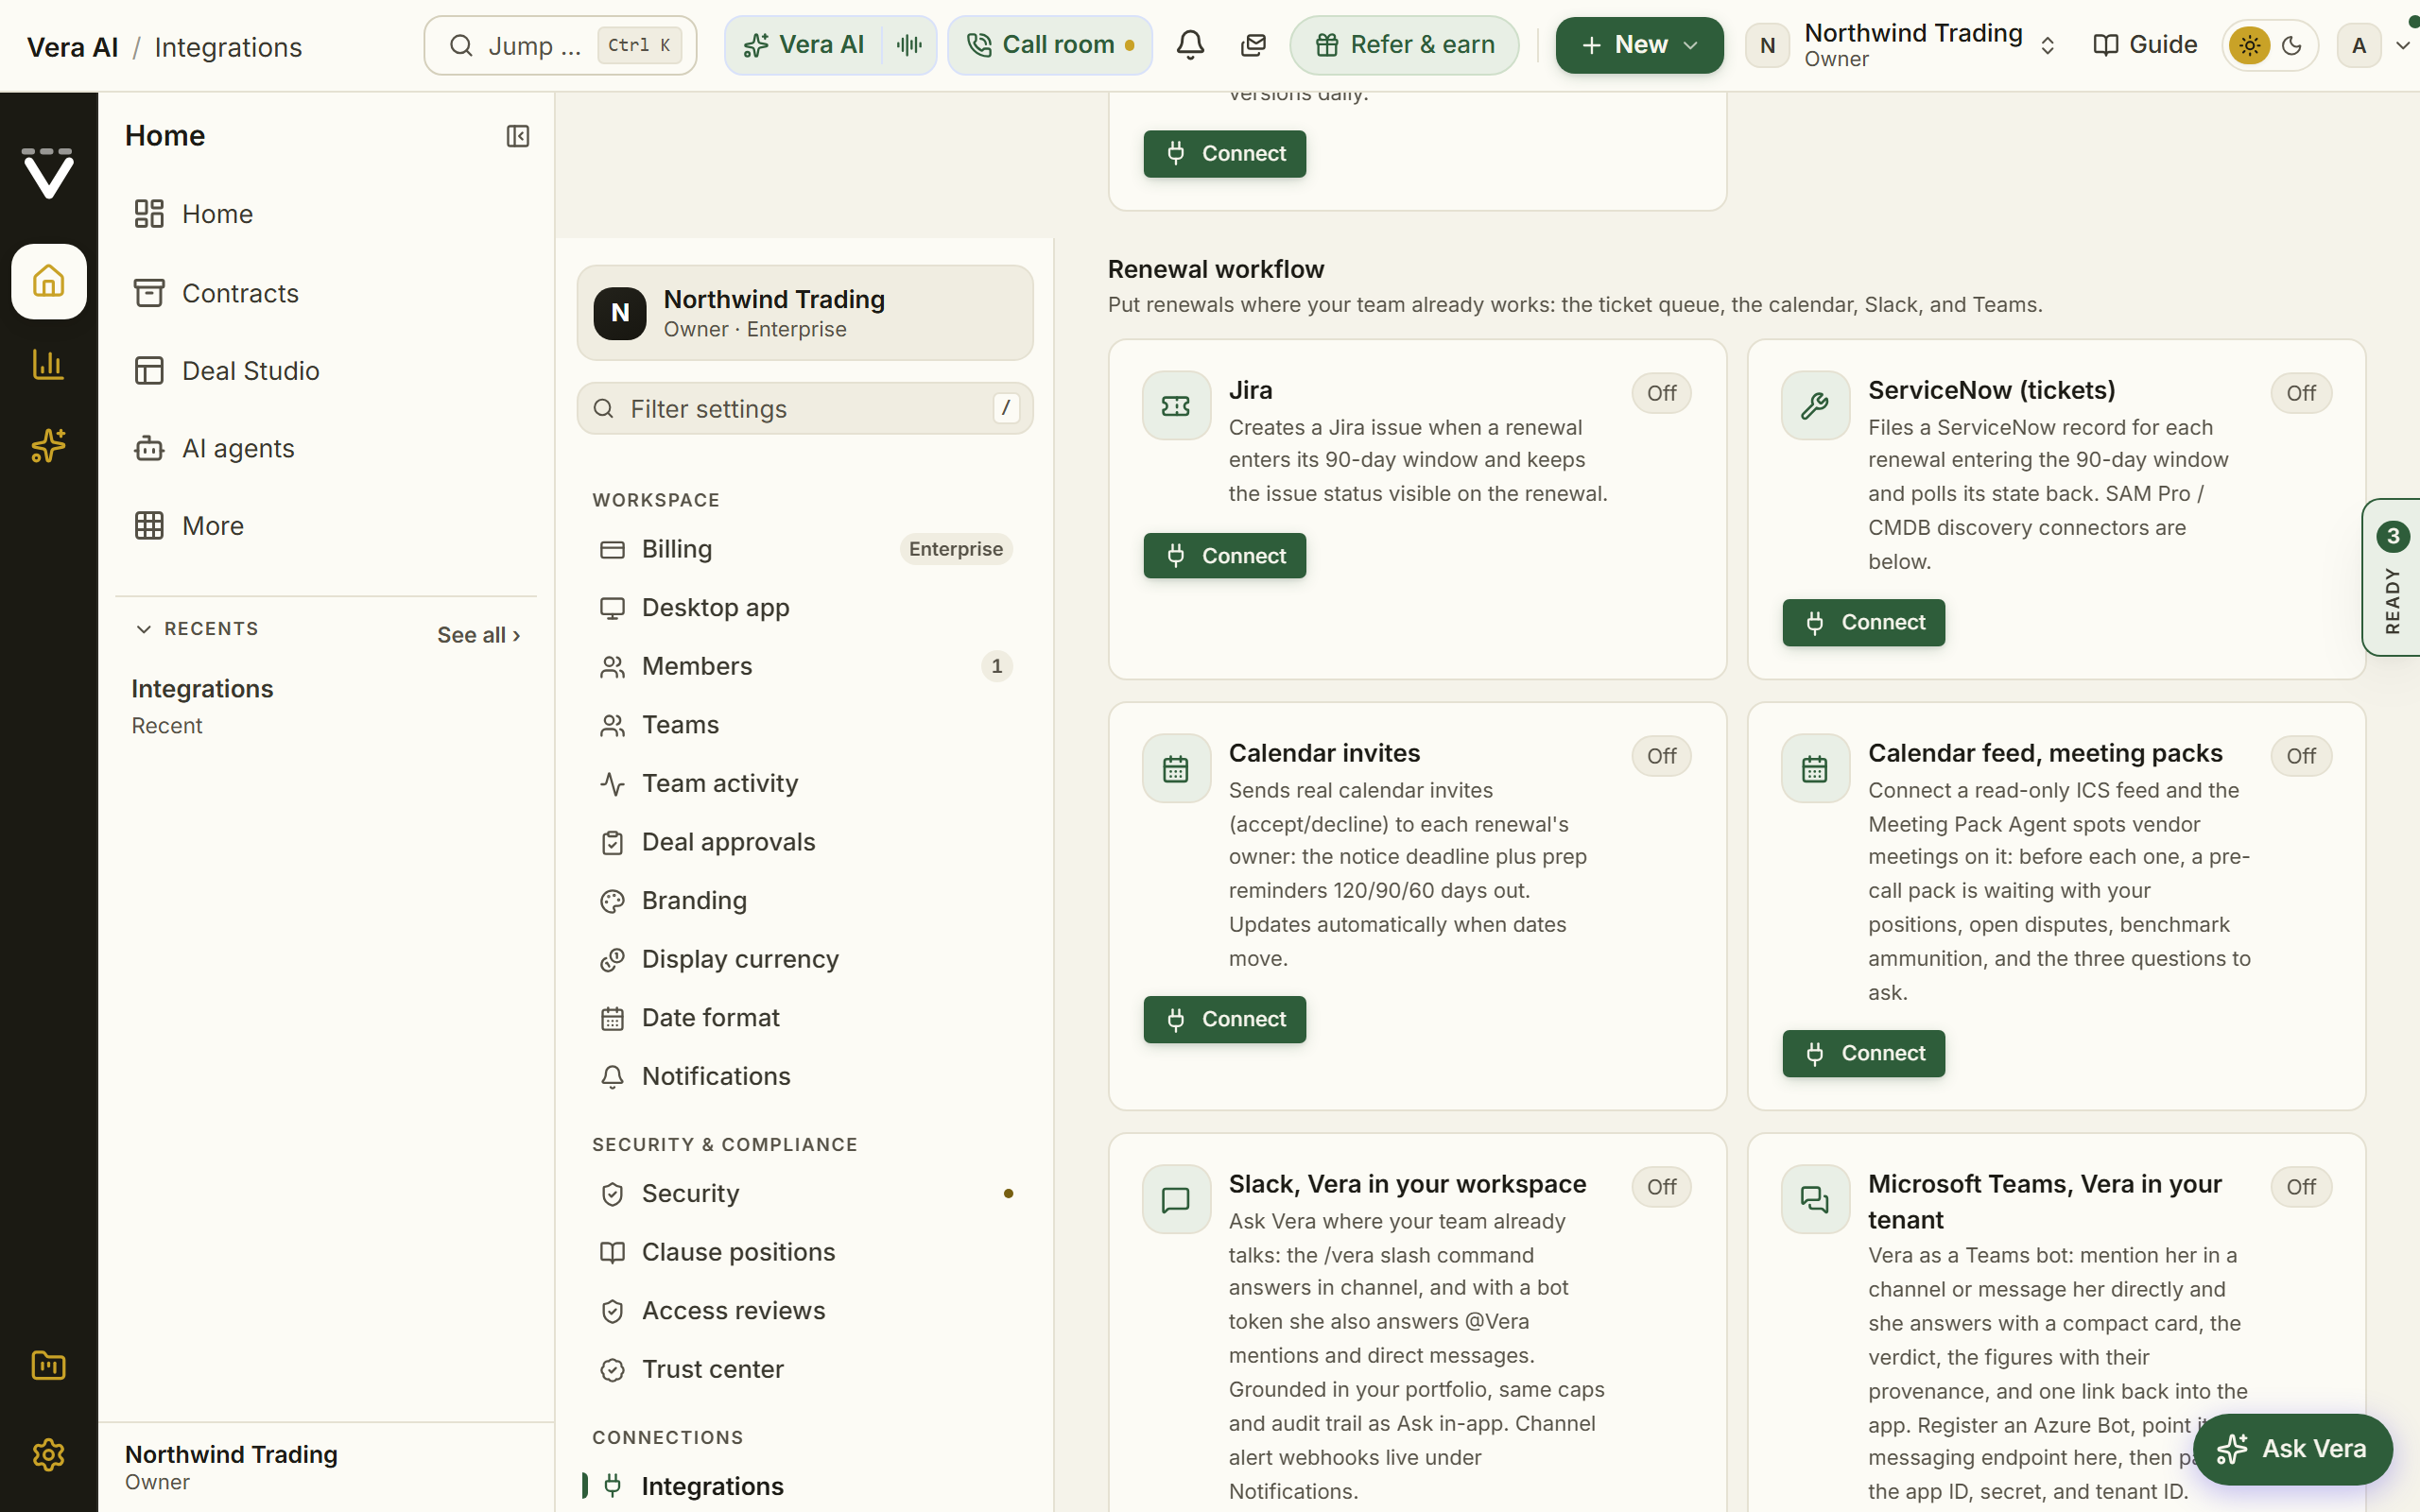
Task: Click the Microsoft Teams chat icon
Action: pos(1815,1199)
